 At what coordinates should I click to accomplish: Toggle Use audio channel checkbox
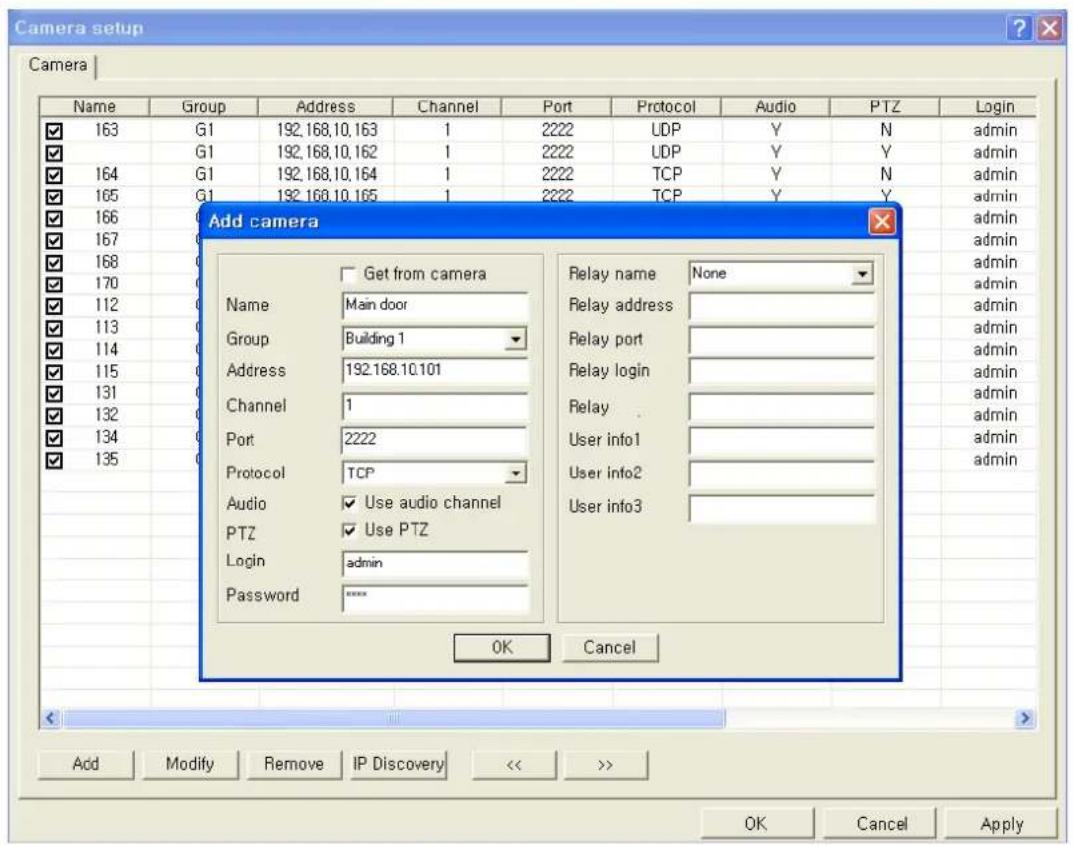(x=349, y=504)
